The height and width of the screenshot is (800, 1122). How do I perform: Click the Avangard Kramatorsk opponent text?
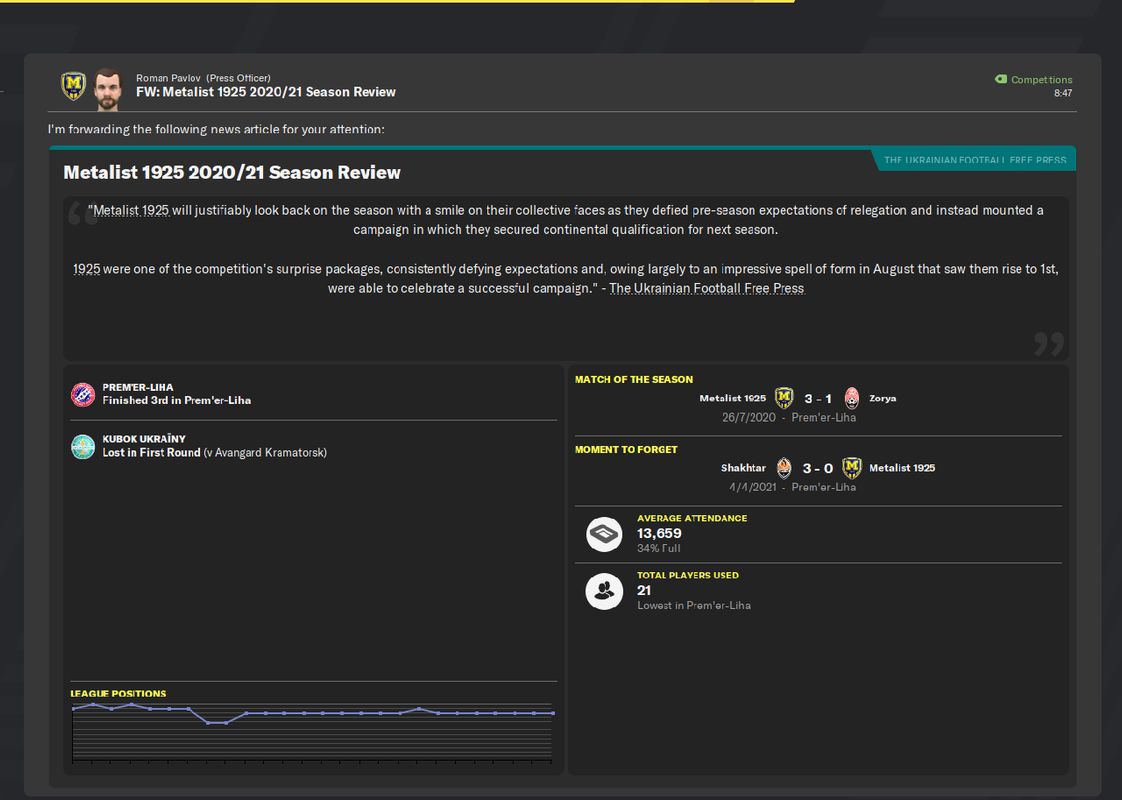pos(265,452)
